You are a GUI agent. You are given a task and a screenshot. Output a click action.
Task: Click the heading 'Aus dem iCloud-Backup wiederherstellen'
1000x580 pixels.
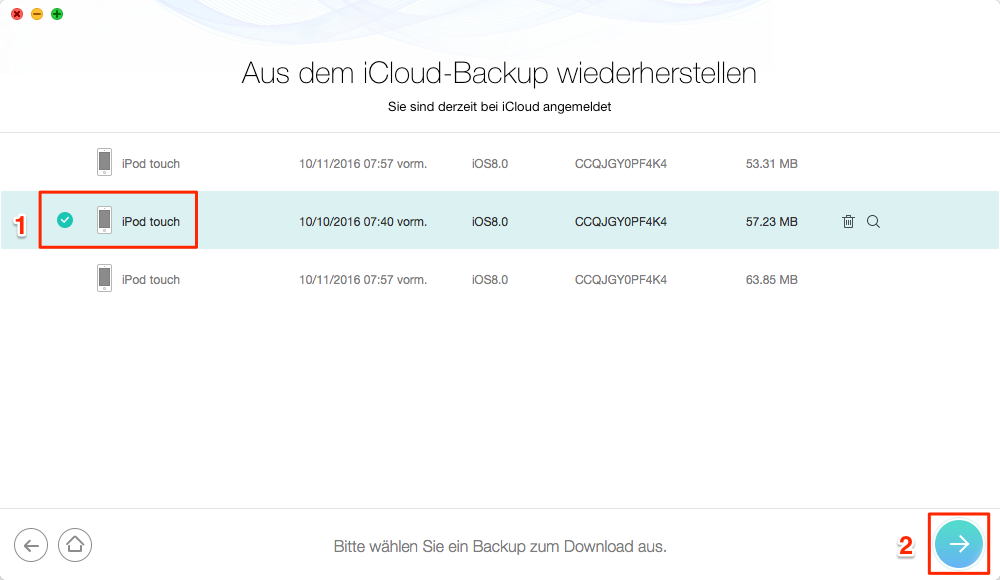pos(499,73)
